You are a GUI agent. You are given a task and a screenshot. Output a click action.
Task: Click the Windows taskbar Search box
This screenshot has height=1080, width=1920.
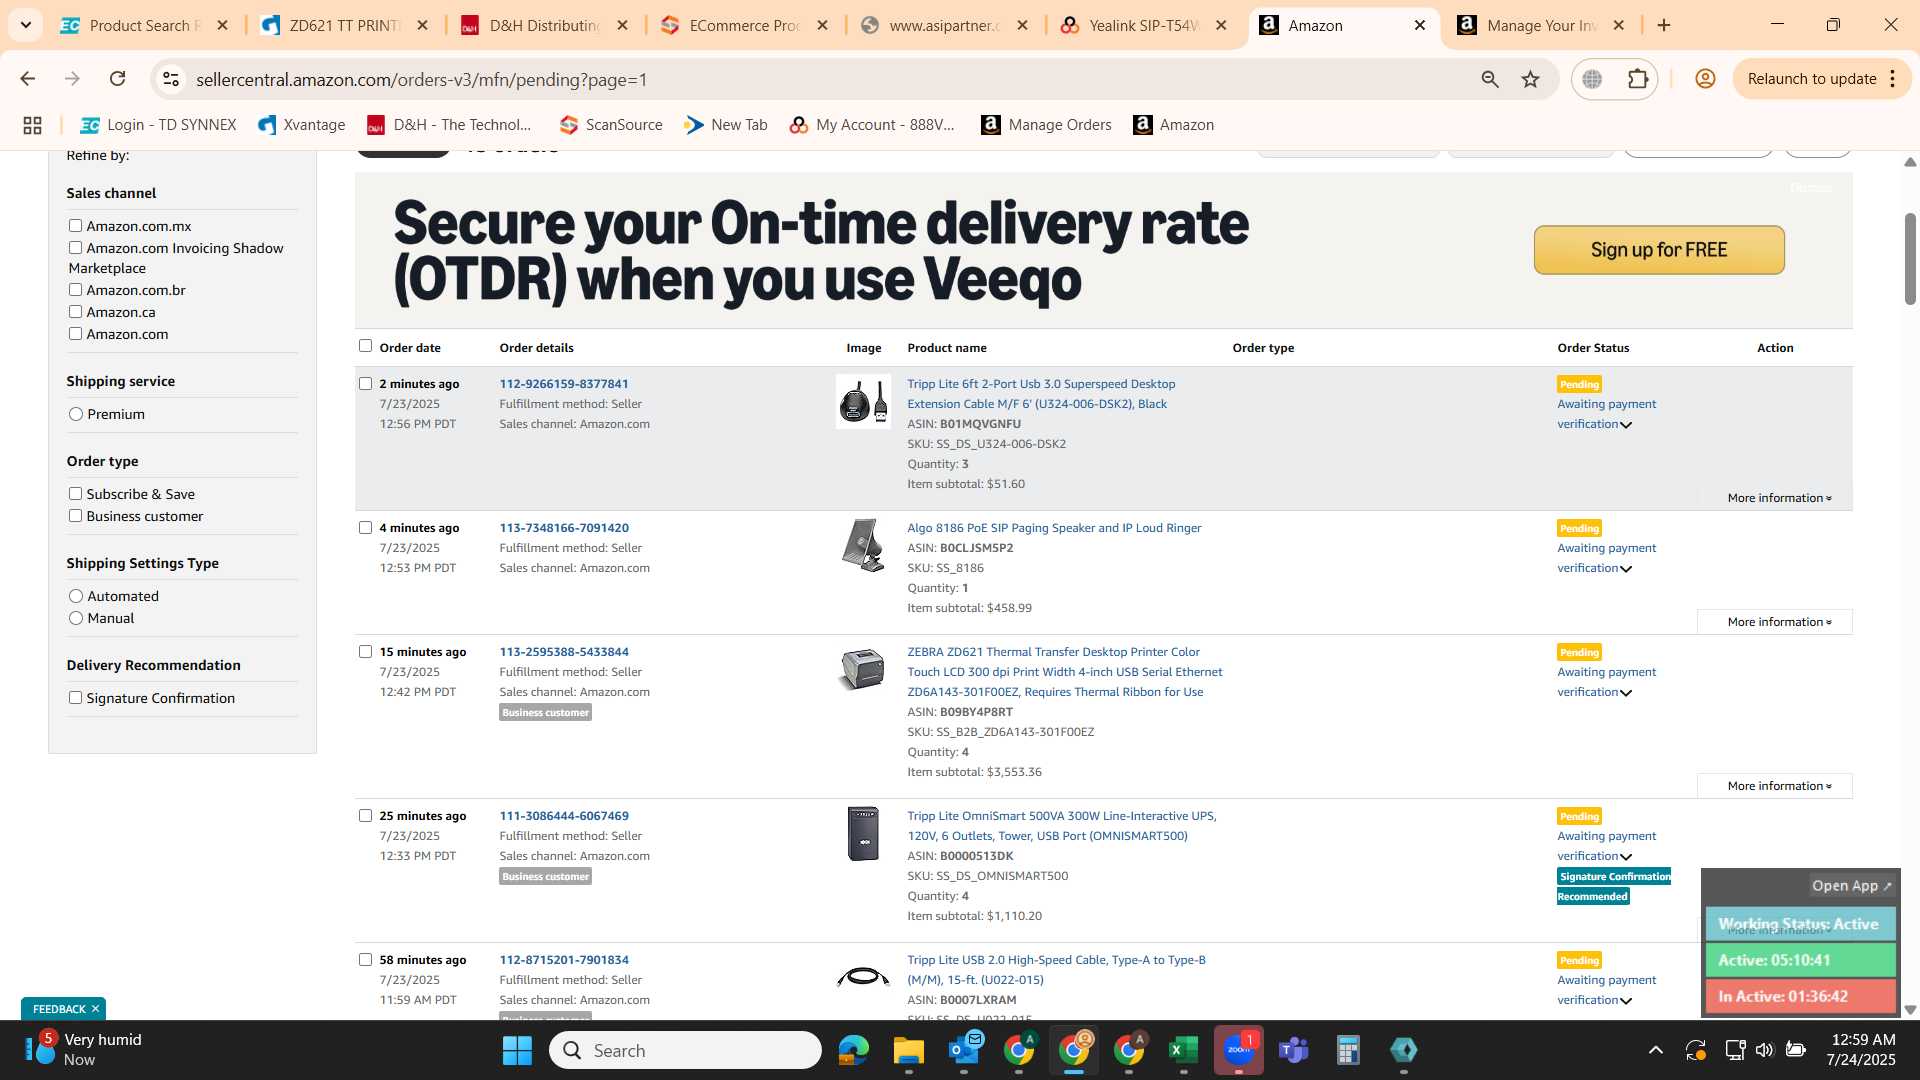click(685, 1050)
